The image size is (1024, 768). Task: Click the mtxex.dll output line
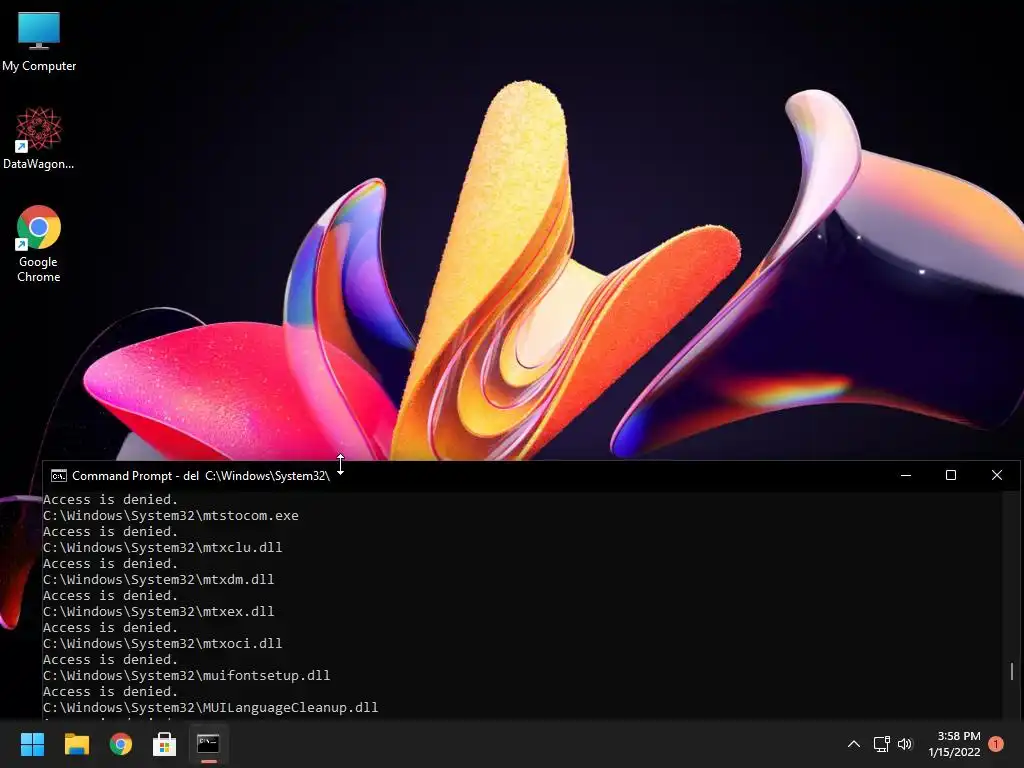tap(159, 611)
